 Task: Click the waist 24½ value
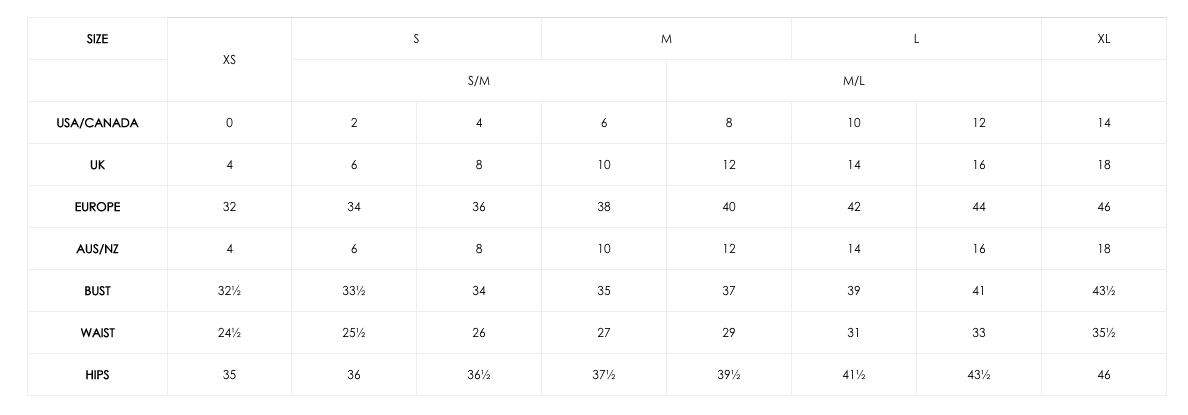tap(229, 332)
